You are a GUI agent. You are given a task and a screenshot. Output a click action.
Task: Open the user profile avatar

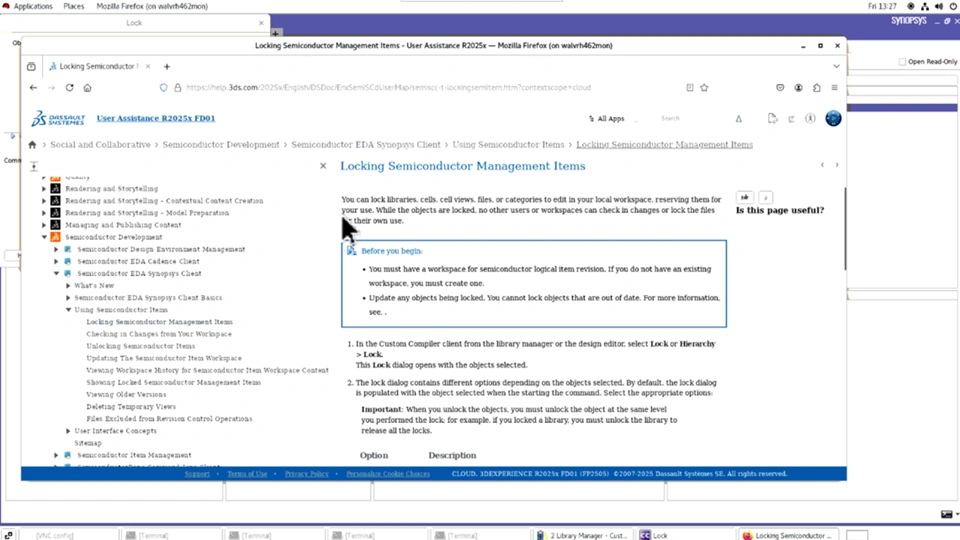(833, 118)
